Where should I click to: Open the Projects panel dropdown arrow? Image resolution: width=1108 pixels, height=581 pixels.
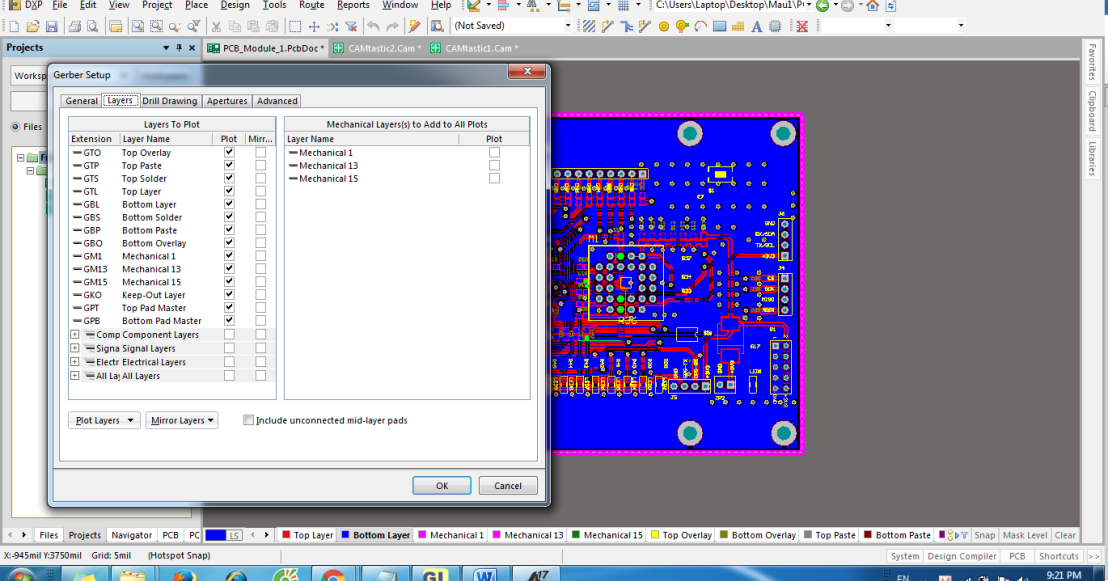165,48
